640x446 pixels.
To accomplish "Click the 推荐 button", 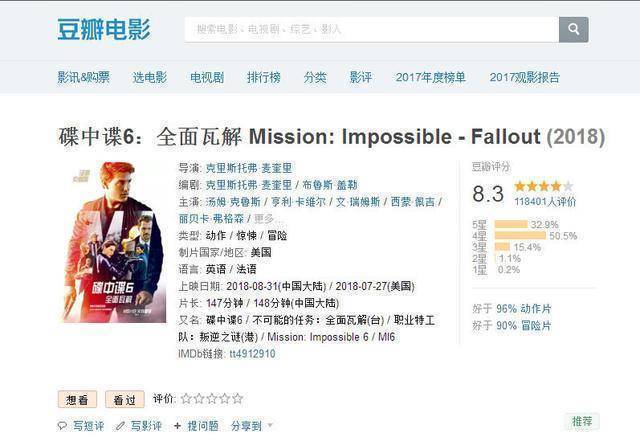I will pos(582,421).
